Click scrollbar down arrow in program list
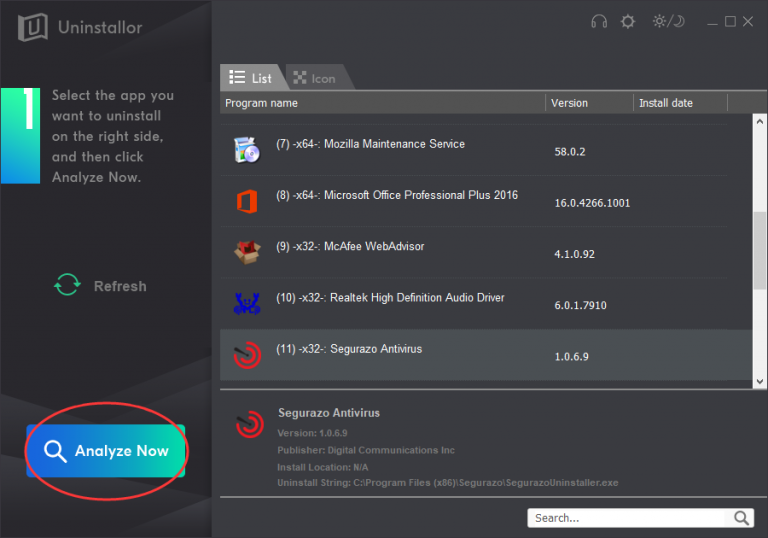Image resolution: width=768 pixels, height=538 pixels. tap(759, 381)
